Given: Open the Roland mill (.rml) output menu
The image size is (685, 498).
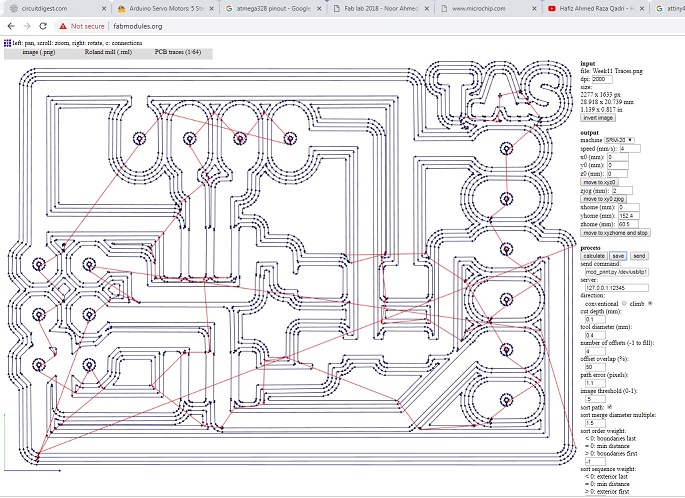Looking at the screenshot, I should click(x=108, y=52).
